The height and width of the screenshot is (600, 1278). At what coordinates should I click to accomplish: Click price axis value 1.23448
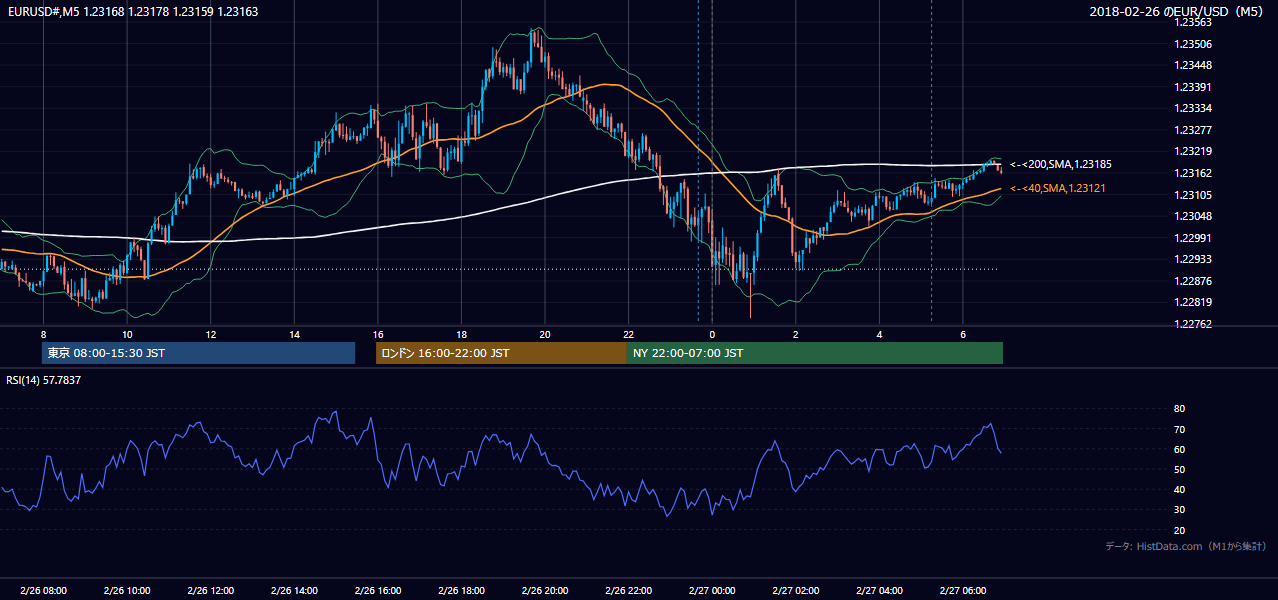[1192, 65]
